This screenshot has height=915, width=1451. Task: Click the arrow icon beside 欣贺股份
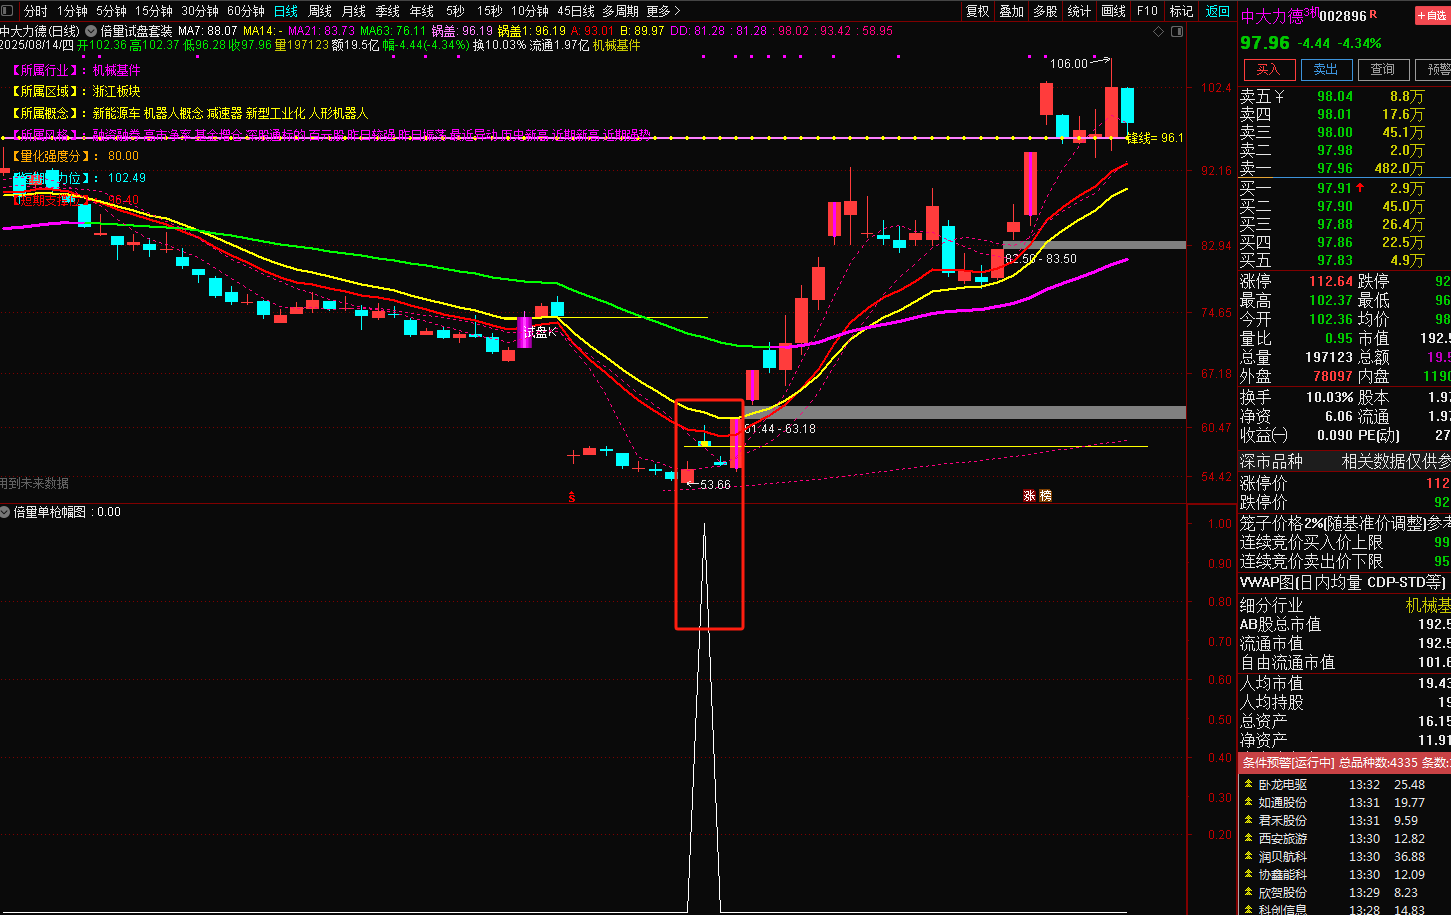pos(1247,893)
